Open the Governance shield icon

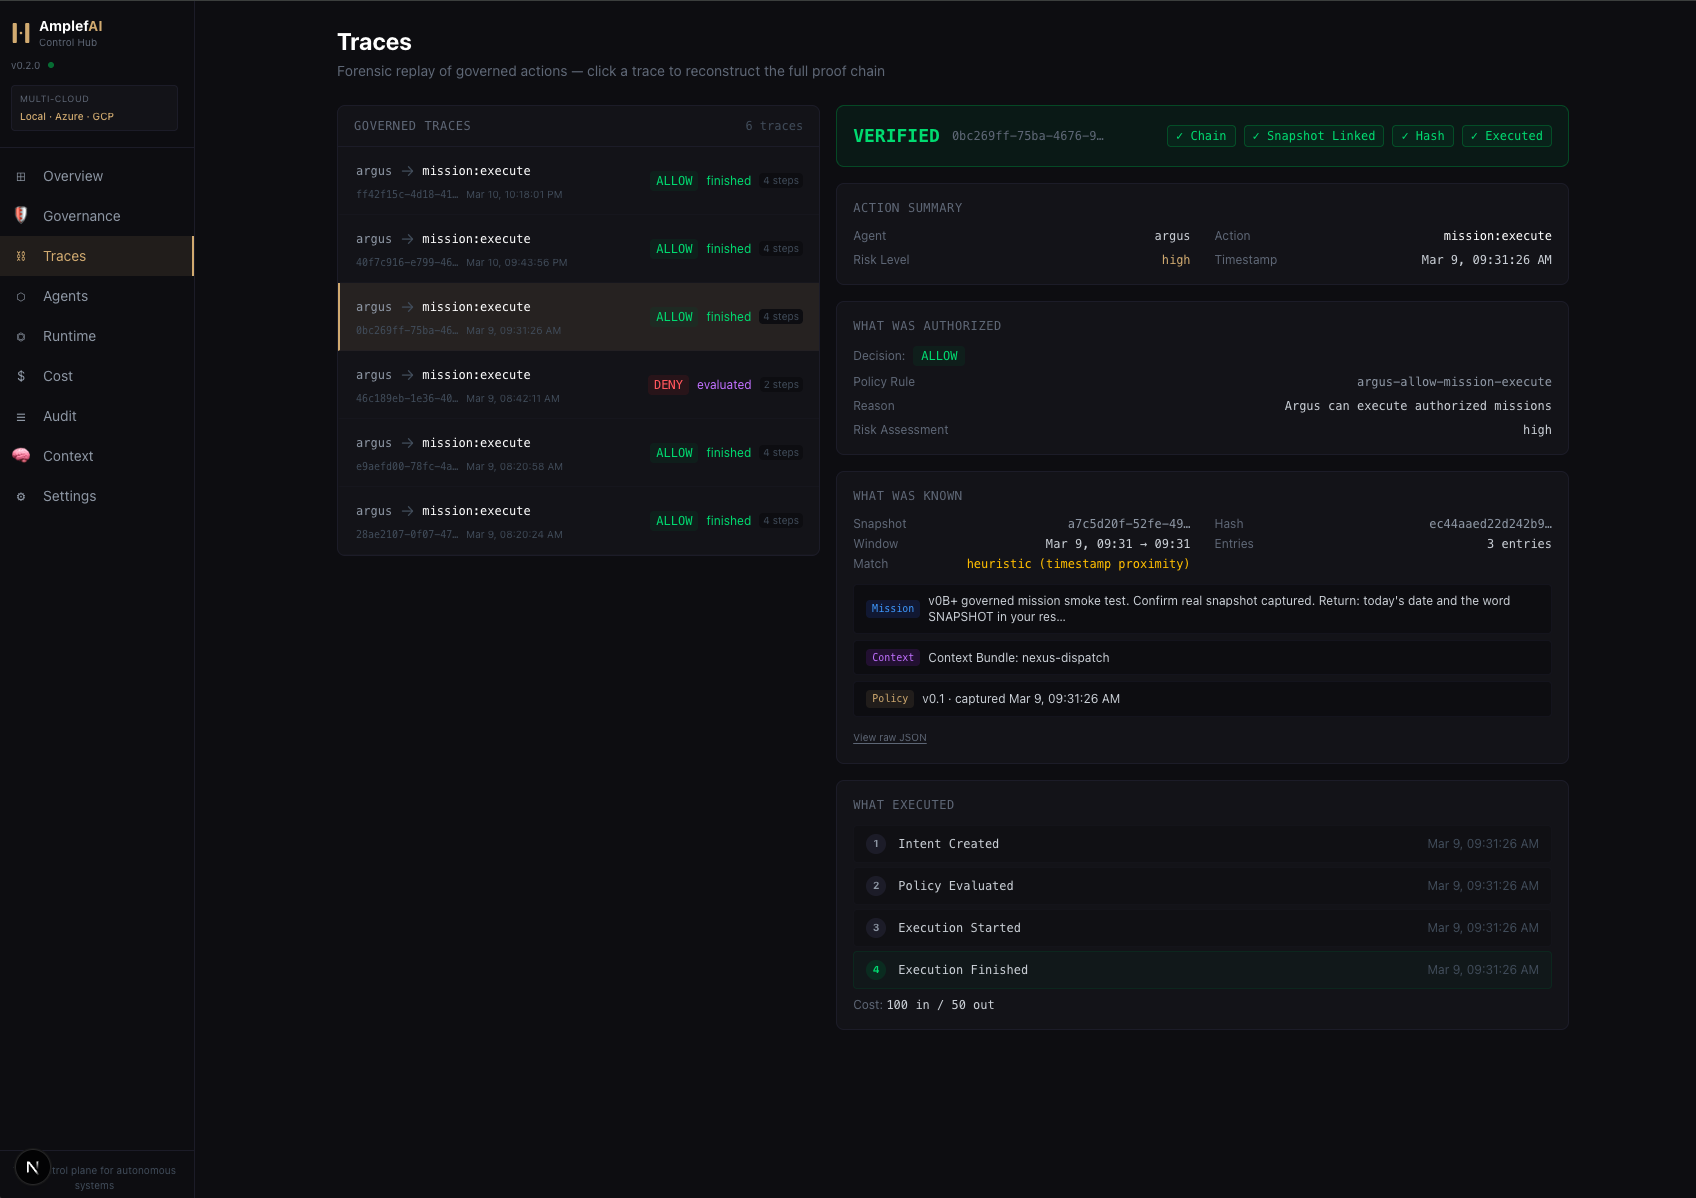pos(21,216)
